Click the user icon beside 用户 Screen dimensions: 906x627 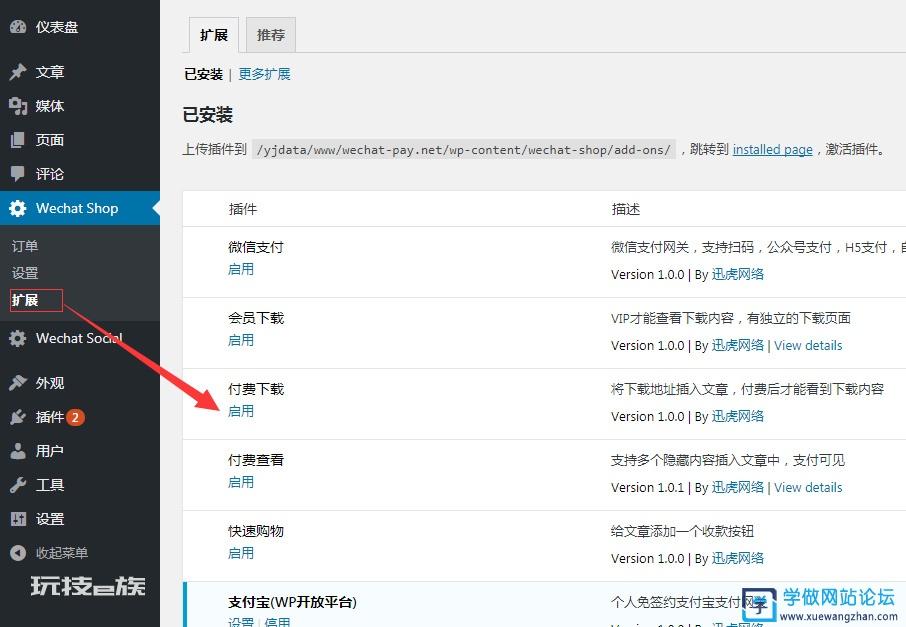[18, 451]
